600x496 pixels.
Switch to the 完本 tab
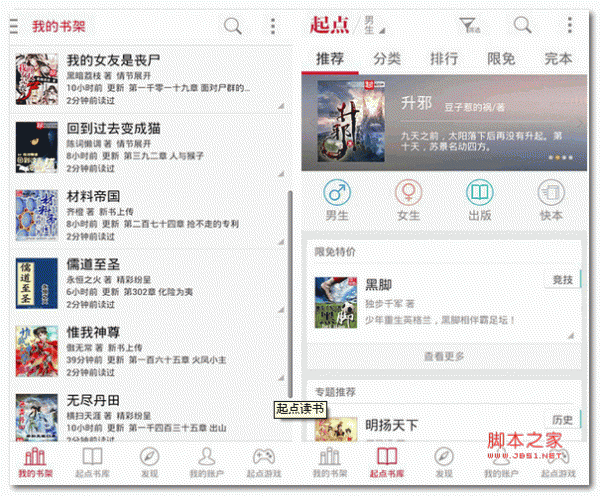click(558, 59)
